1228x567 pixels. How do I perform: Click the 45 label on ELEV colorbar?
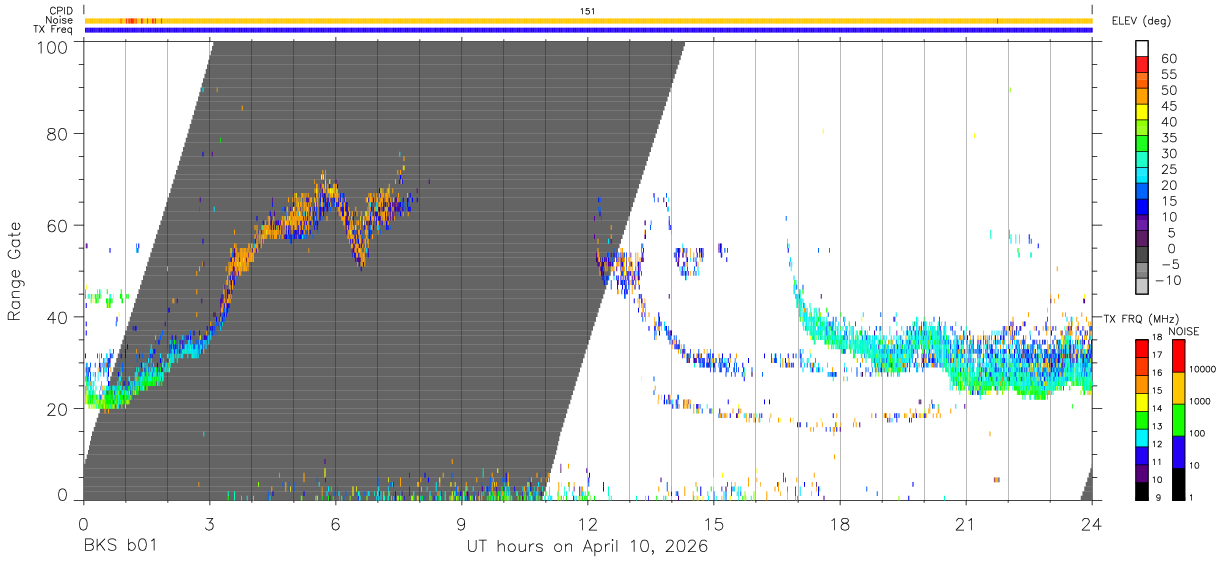pos(1167,106)
